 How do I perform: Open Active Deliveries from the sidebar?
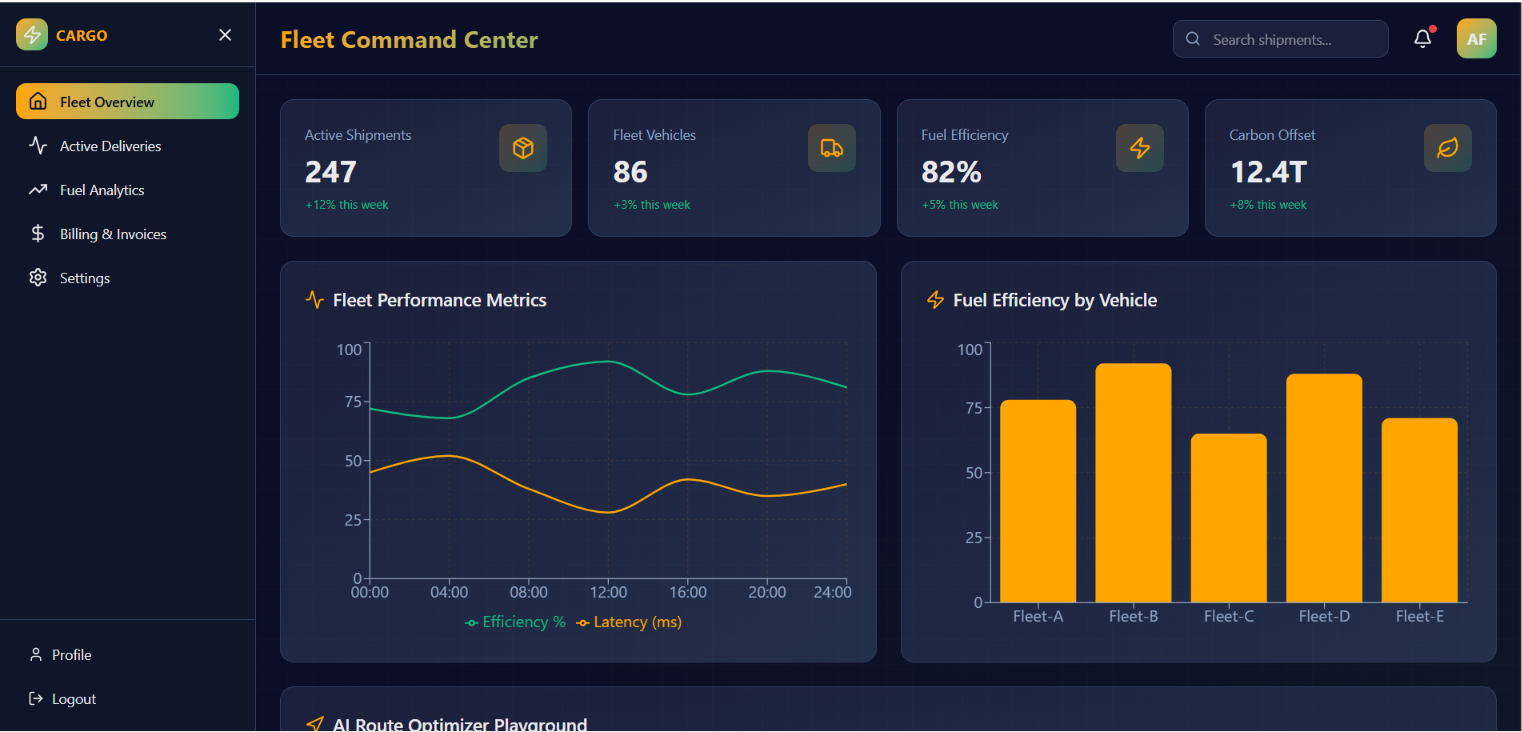[127, 145]
